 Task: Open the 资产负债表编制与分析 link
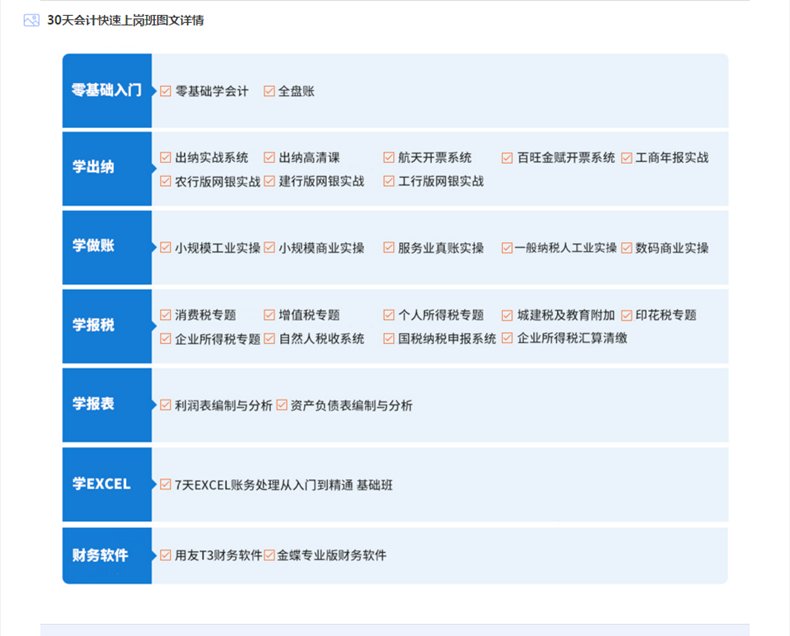(x=351, y=406)
